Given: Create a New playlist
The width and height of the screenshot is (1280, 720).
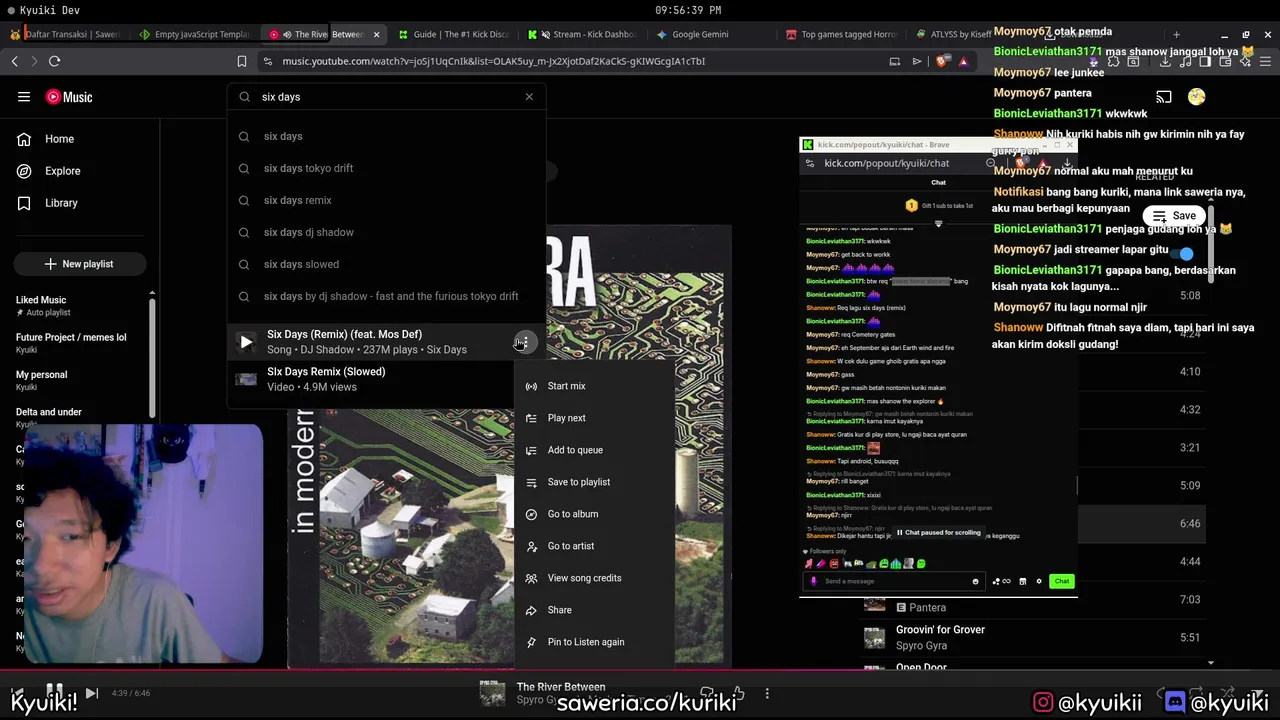Looking at the screenshot, I should point(80,264).
